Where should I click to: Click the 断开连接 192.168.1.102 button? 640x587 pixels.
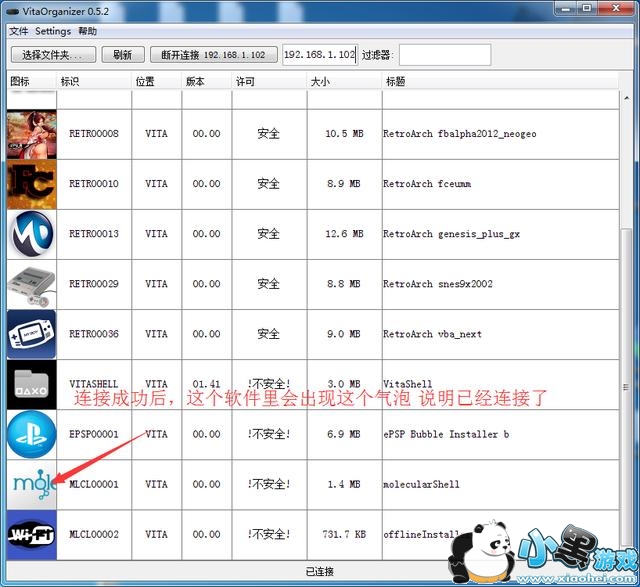tap(213, 55)
